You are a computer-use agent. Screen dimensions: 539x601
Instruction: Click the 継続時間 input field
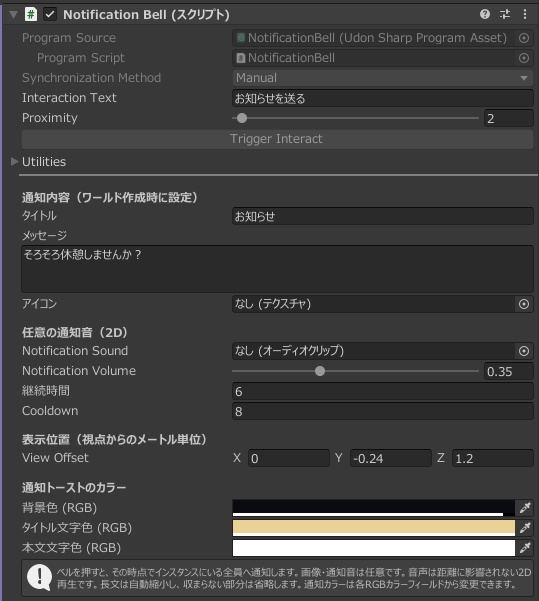pyautogui.click(x=383, y=391)
